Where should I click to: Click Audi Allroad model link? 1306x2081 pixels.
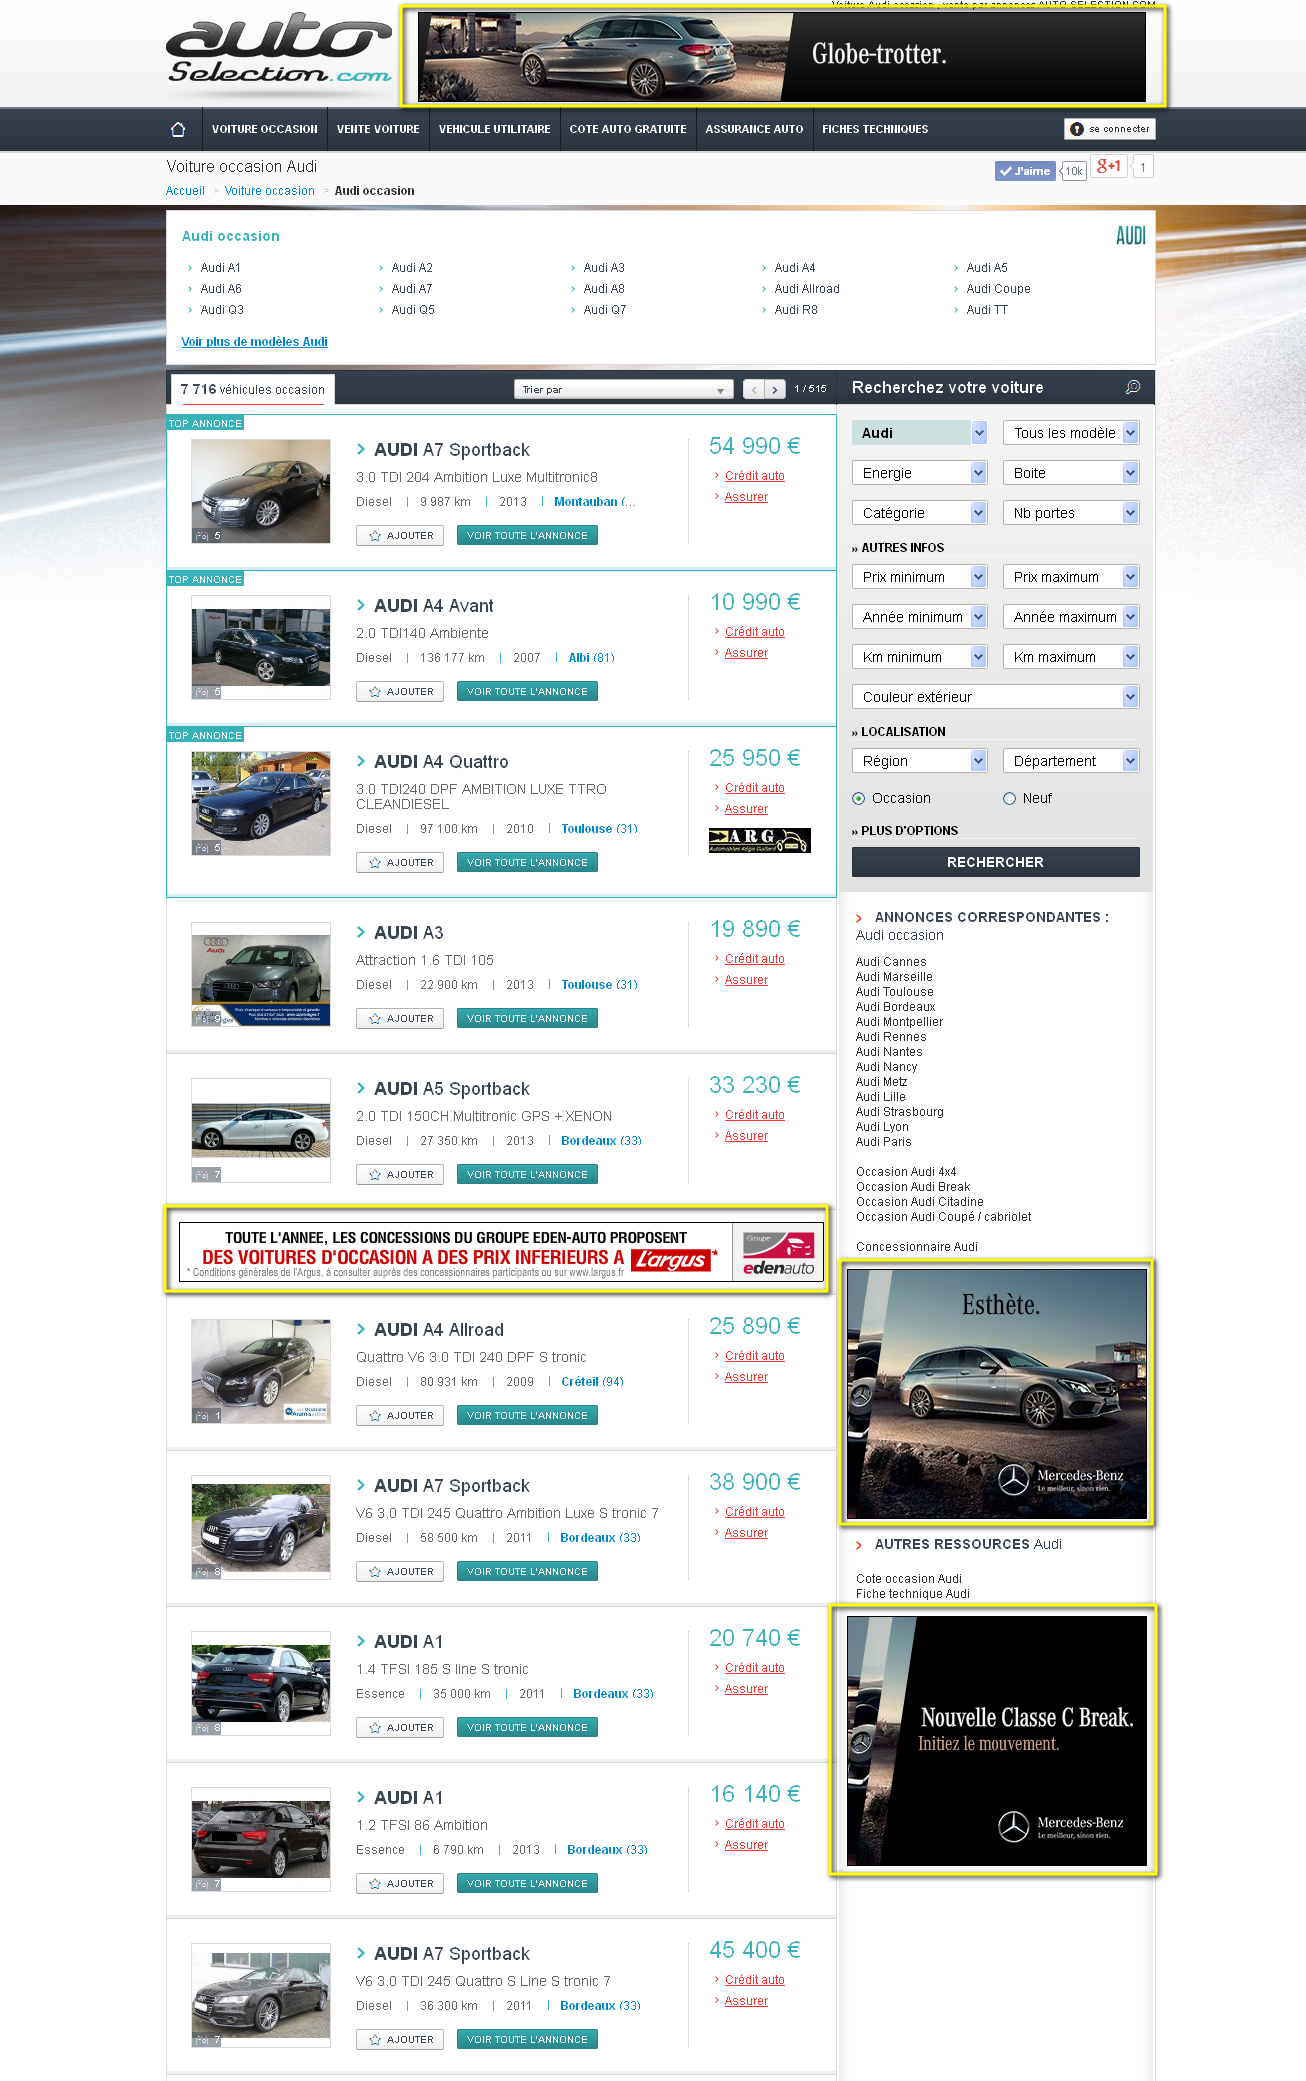click(807, 289)
